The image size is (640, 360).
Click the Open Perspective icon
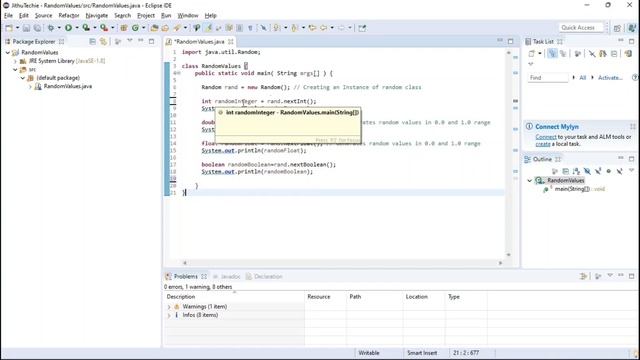[617, 28]
